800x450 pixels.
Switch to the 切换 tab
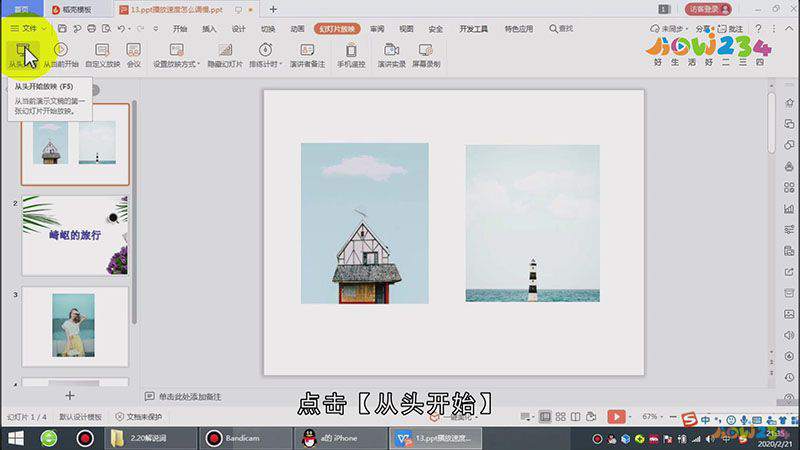268,29
